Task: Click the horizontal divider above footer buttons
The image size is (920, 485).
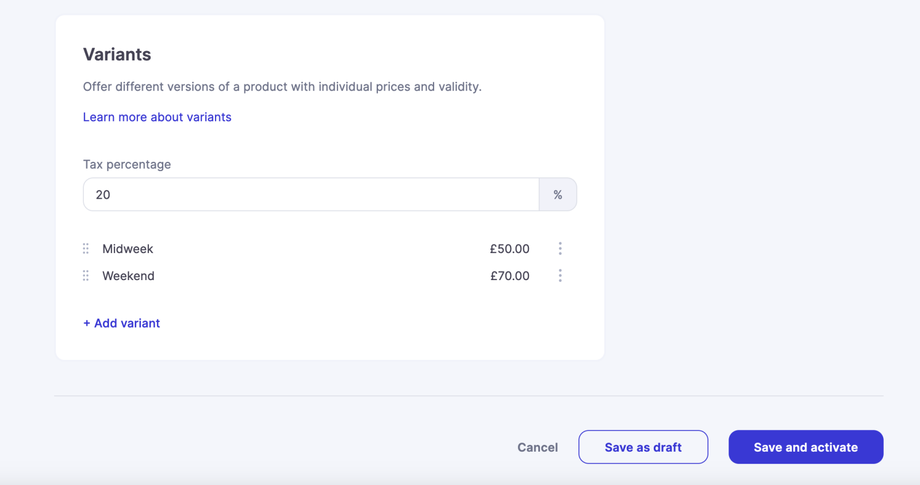Action: 468,396
